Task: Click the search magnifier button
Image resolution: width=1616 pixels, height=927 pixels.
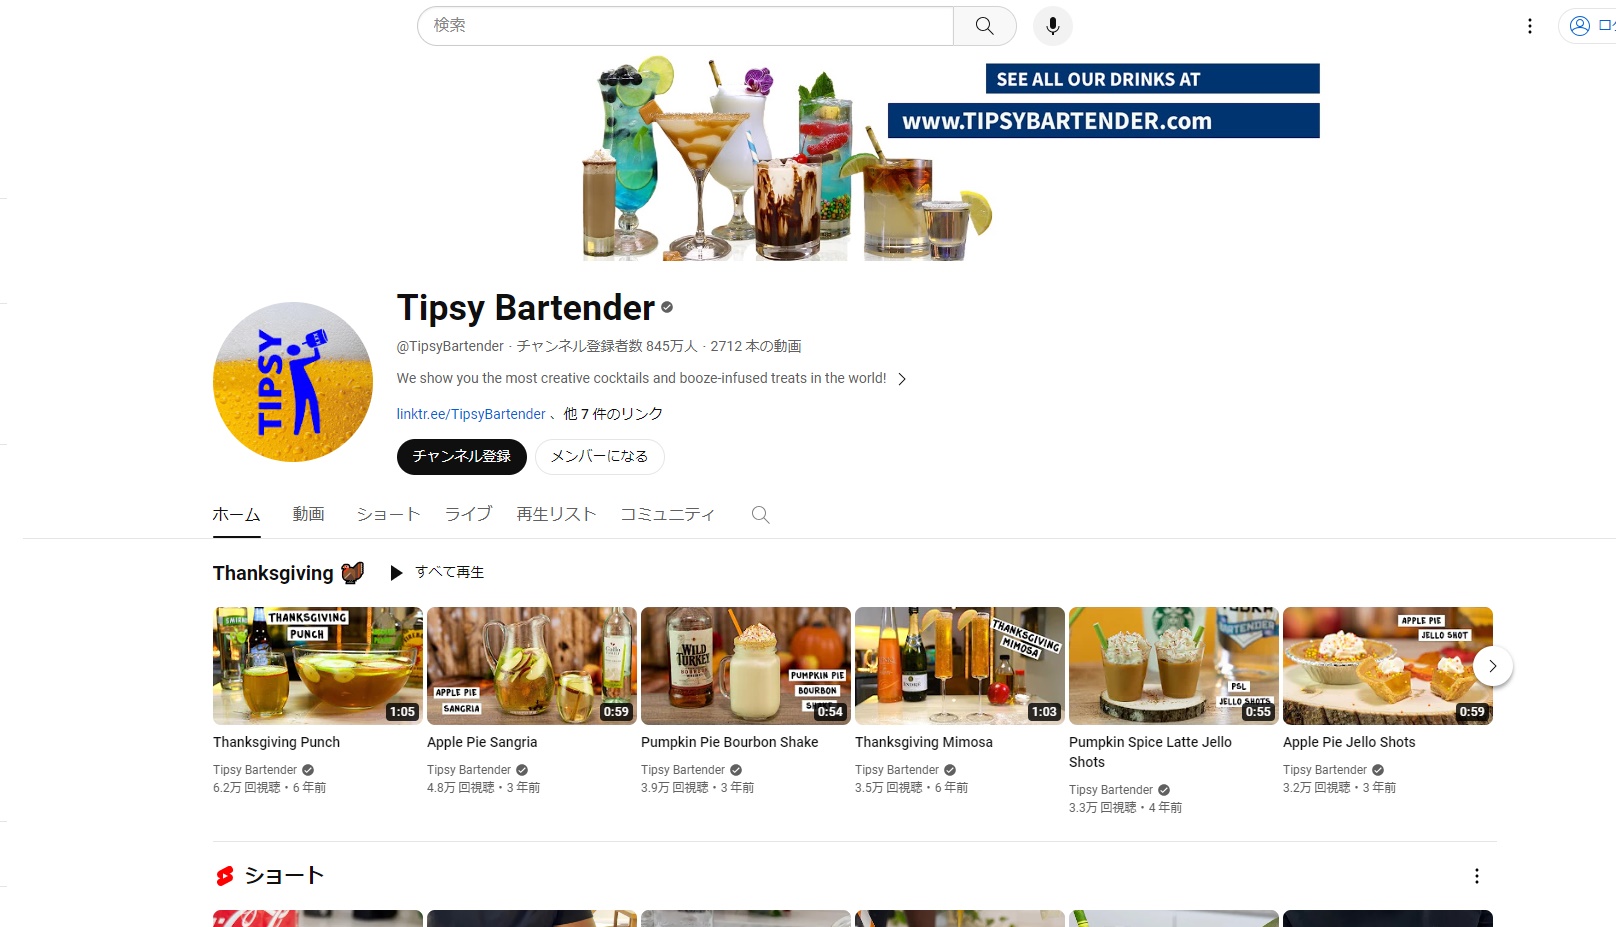Action: click(x=984, y=26)
